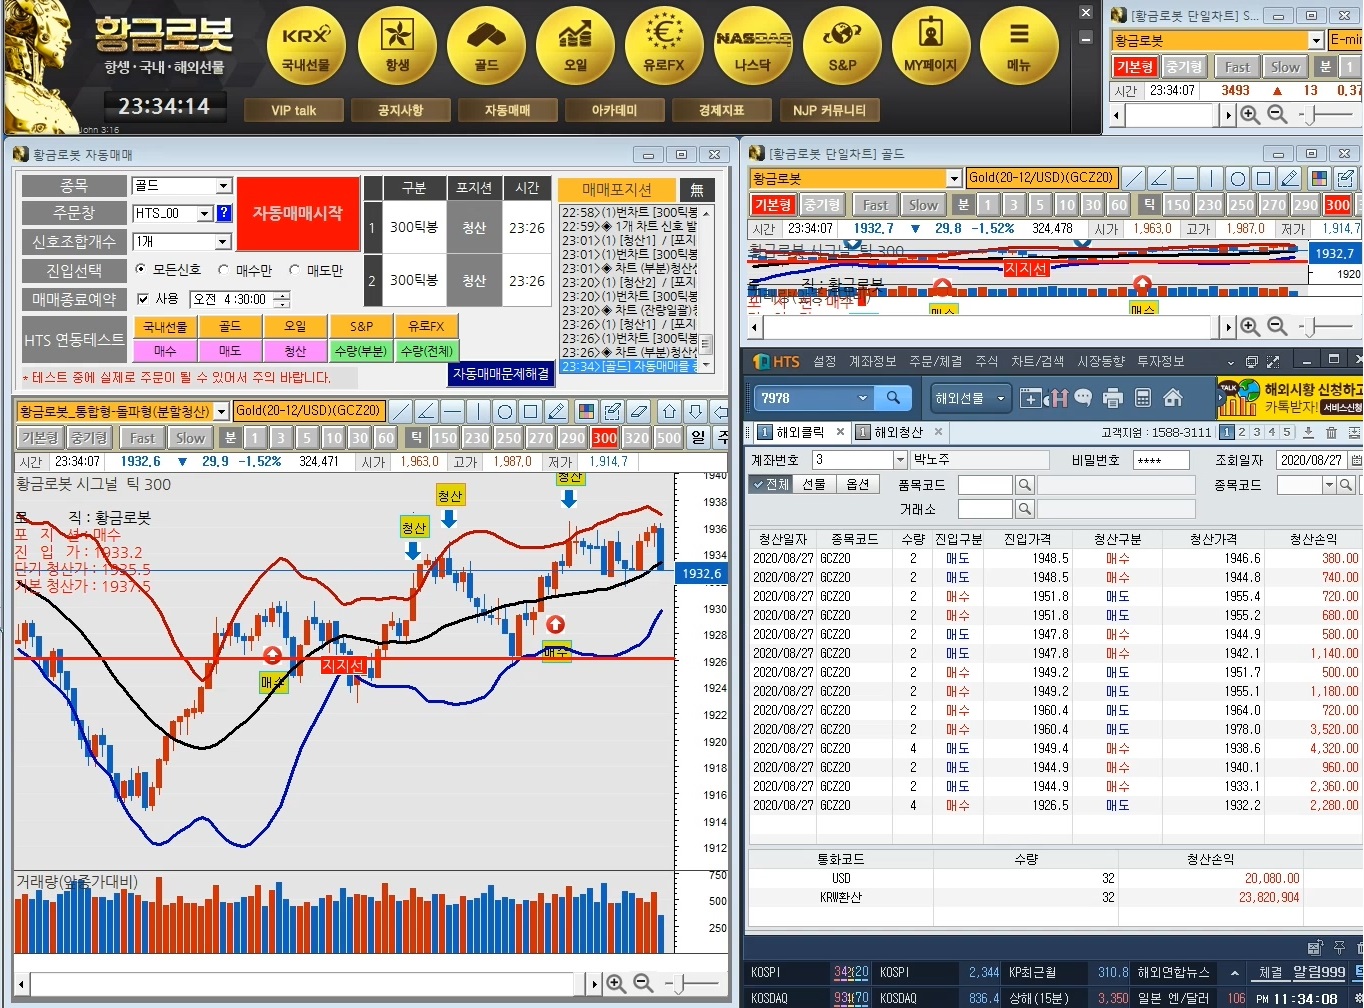1364x1008 pixels.
Task: Click the 공지사항 button
Action: (400, 110)
